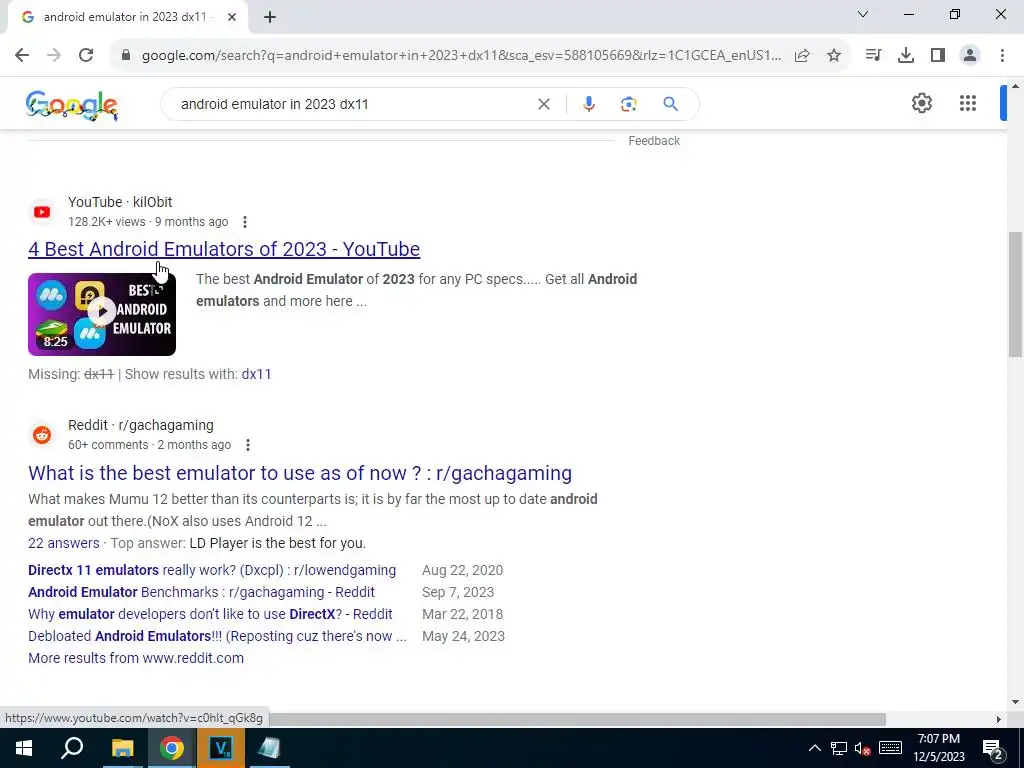Click Chrome icon in taskbar
This screenshot has height=768, width=1024.
tap(171, 748)
